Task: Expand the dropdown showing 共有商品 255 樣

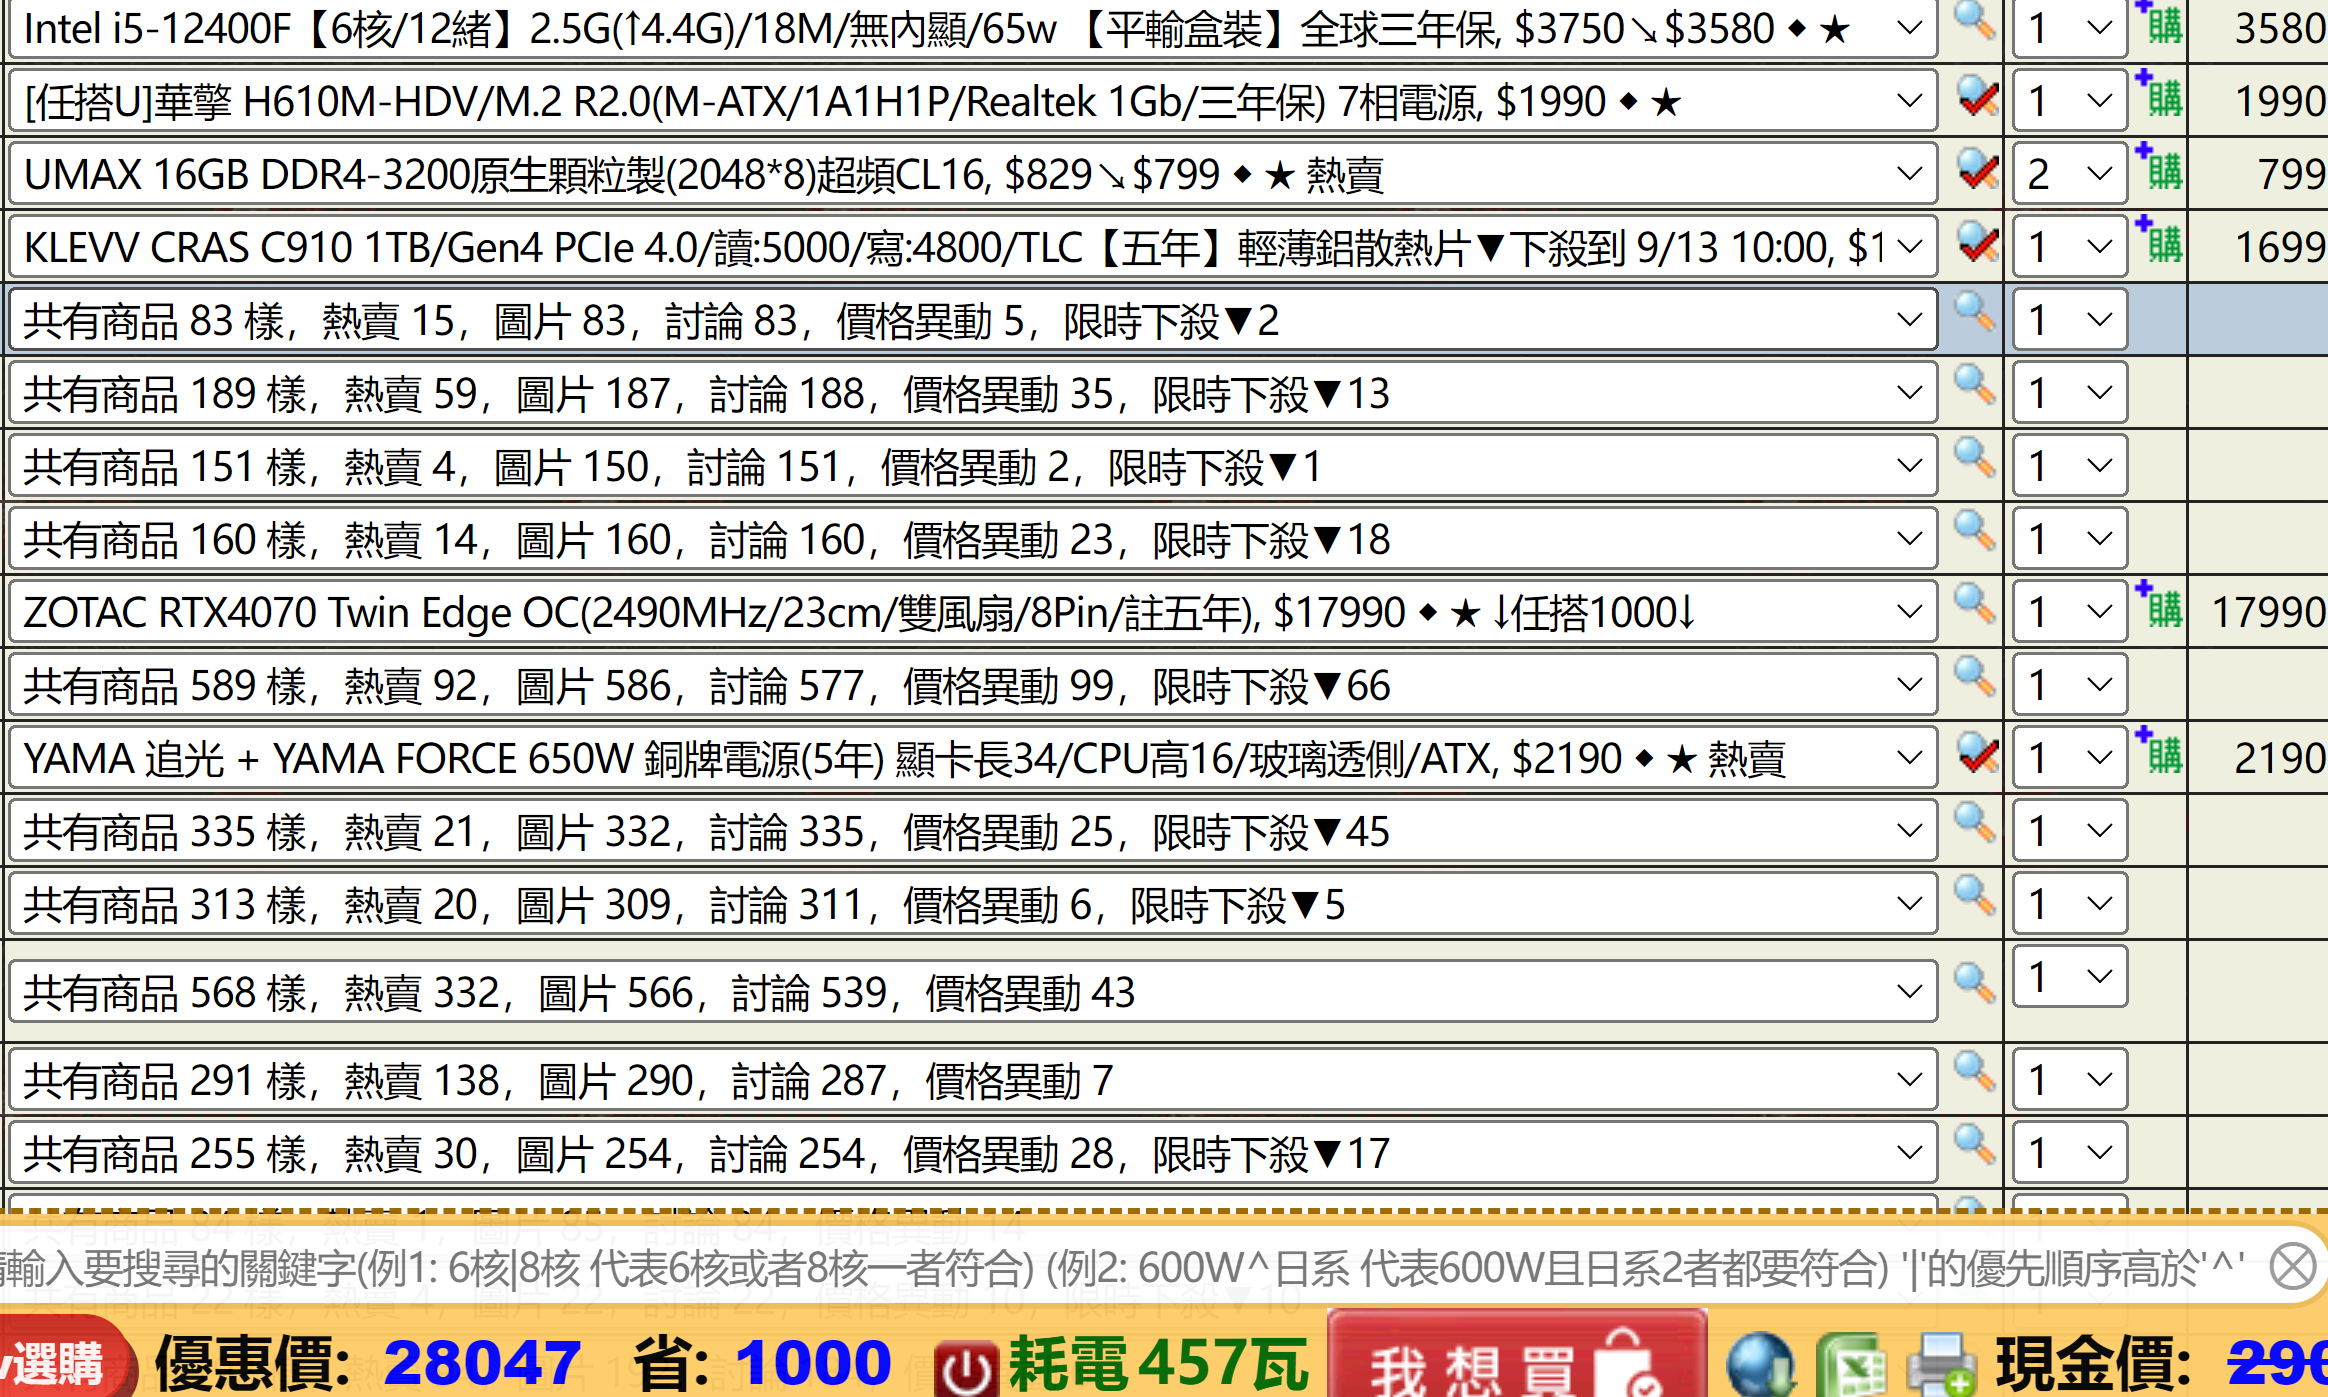Action: (972, 1153)
